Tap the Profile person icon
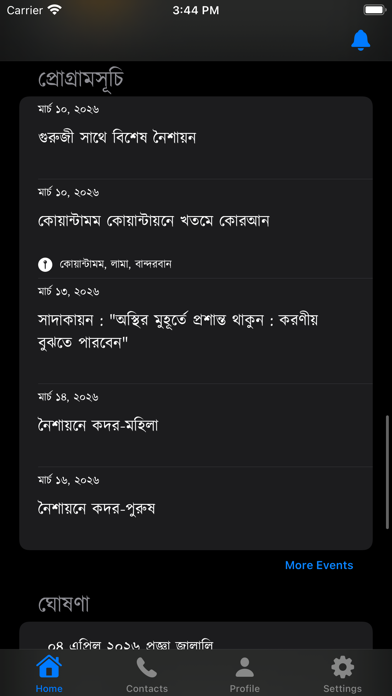The height and width of the screenshot is (696, 392). click(x=245, y=667)
